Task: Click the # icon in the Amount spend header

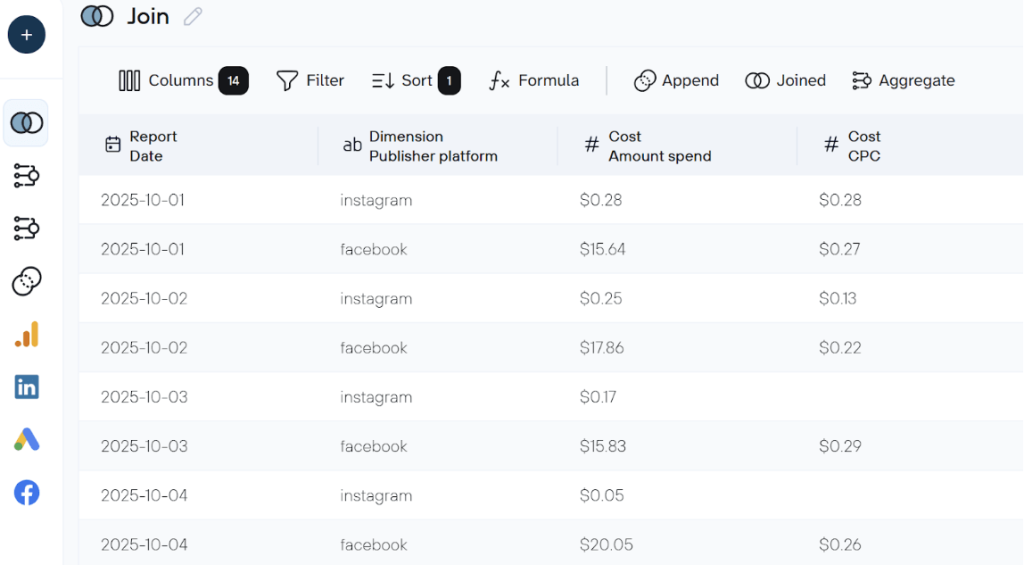Action: pyautogui.click(x=592, y=144)
